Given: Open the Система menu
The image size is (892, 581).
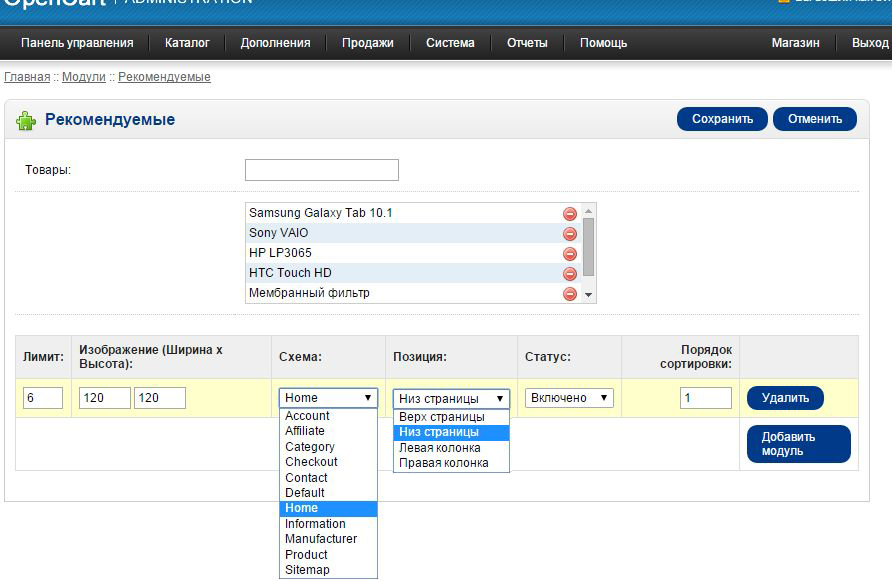Looking at the screenshot, I should [x=450, y=43].
